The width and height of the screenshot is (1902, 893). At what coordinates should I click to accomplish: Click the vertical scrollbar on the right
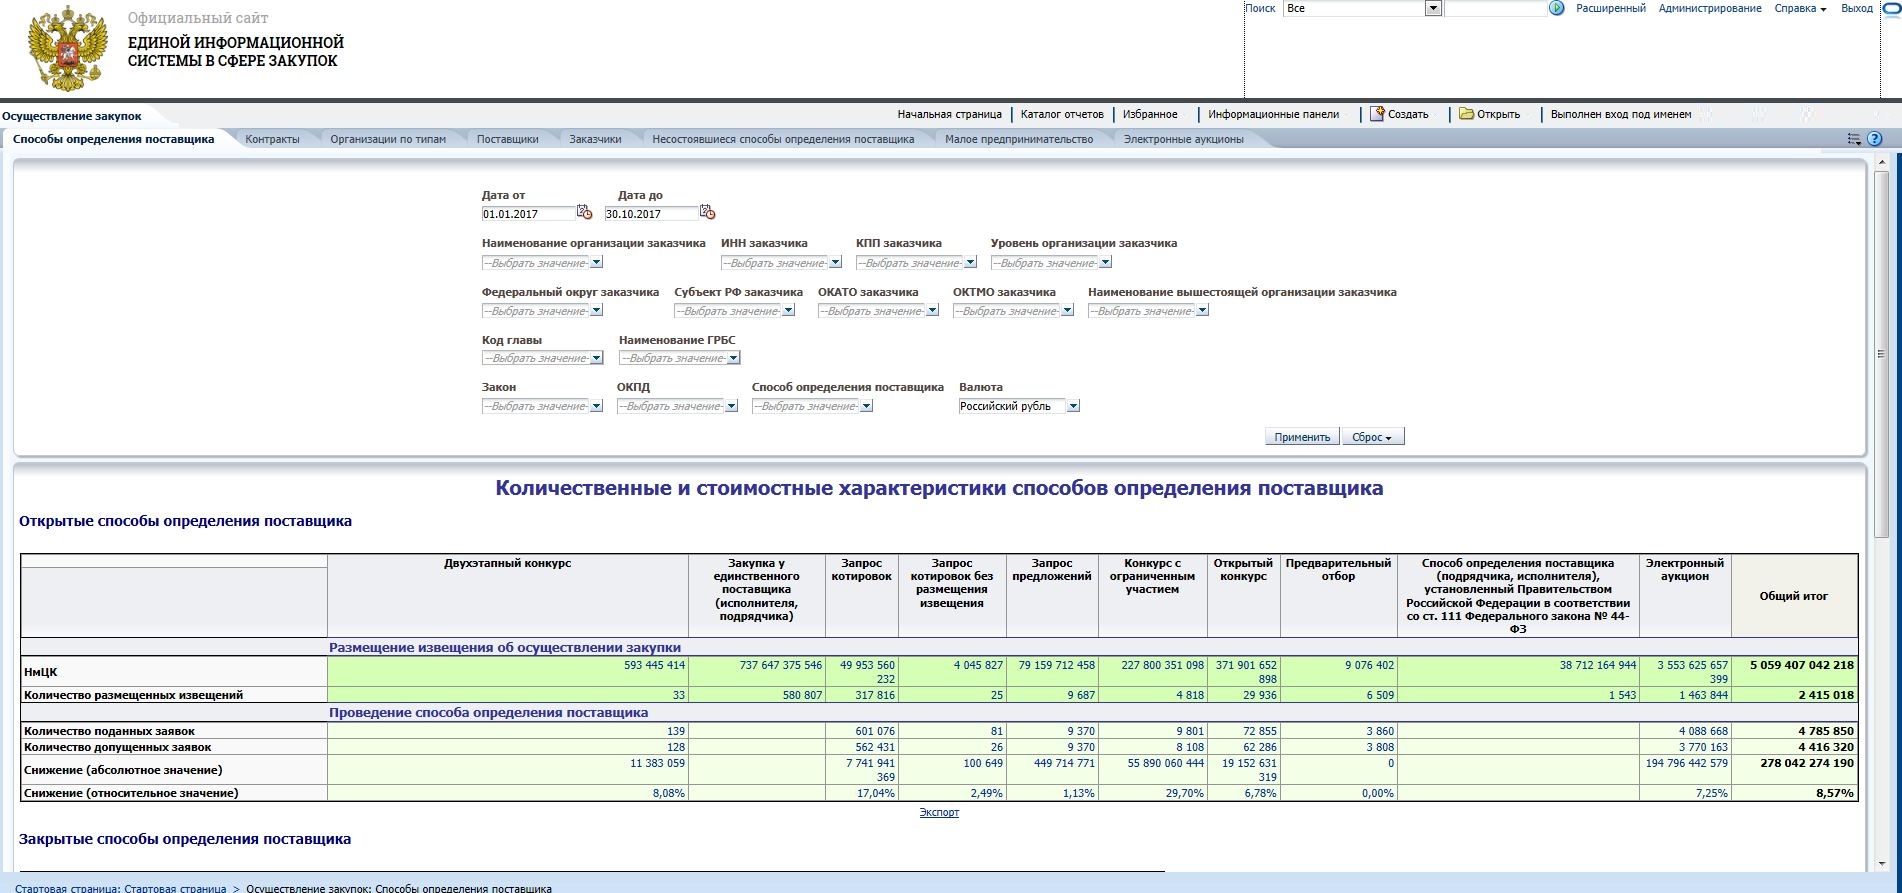tap(1881, 354)
